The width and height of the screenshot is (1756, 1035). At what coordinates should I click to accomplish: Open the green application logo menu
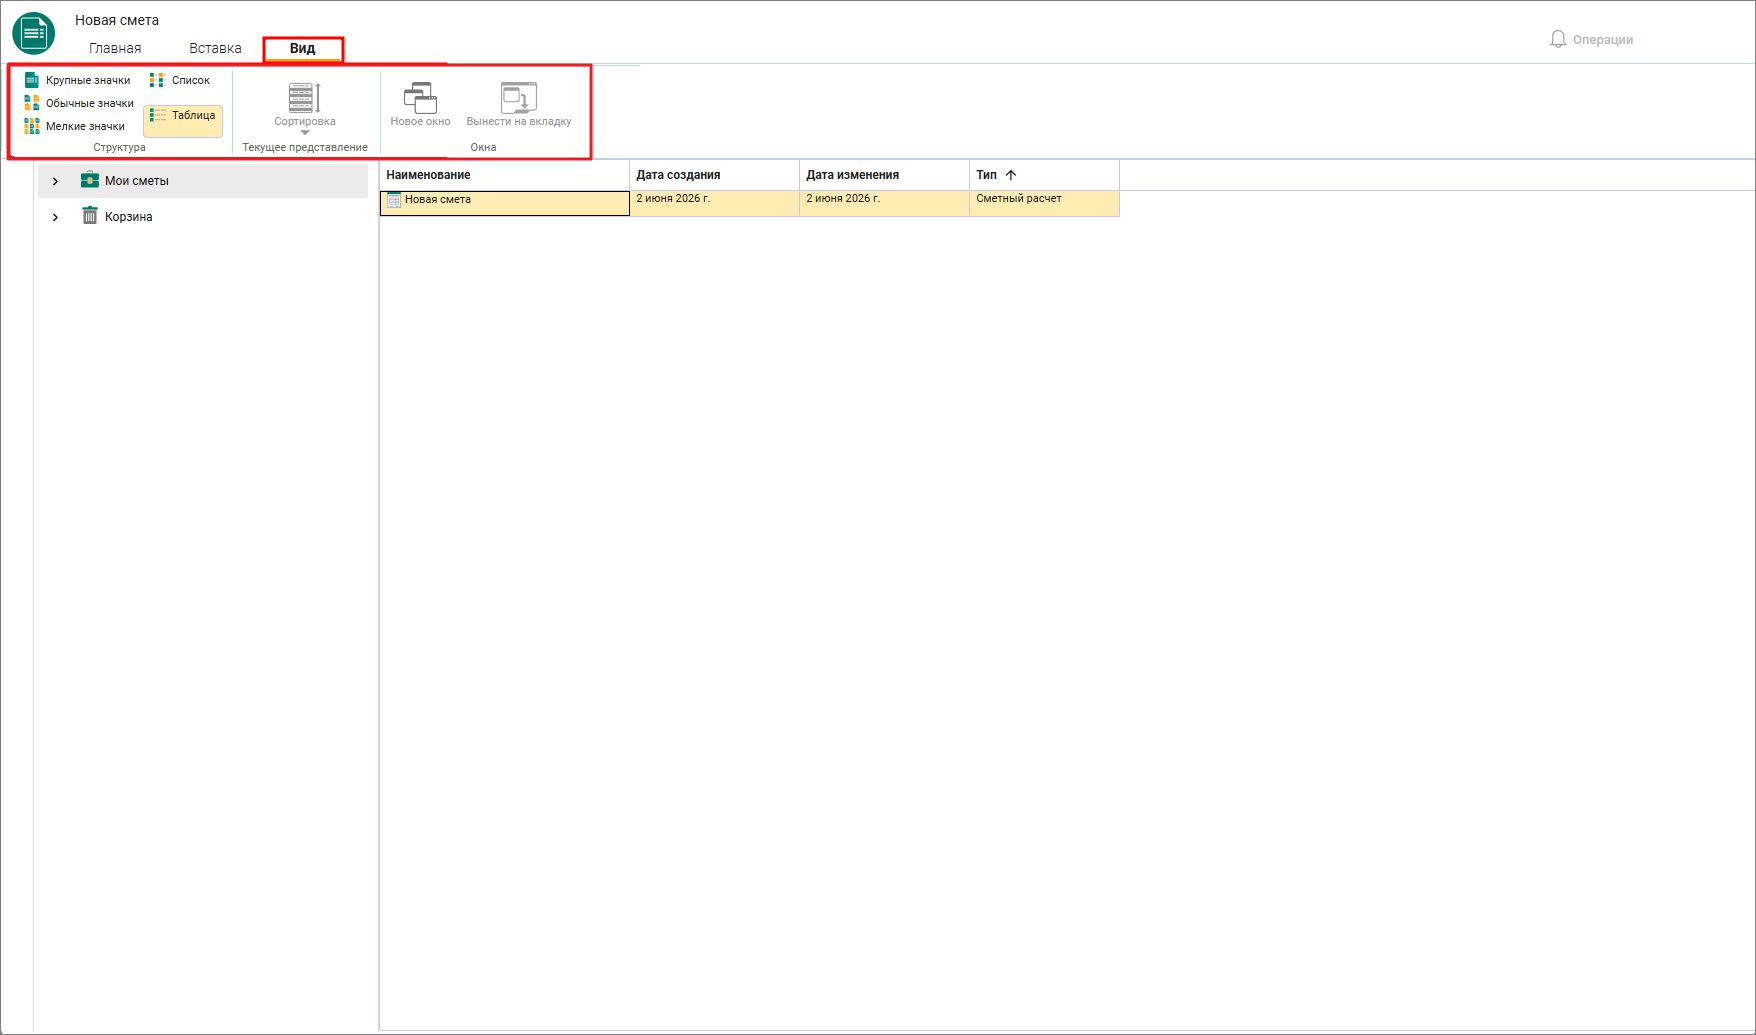pos(33,33)
